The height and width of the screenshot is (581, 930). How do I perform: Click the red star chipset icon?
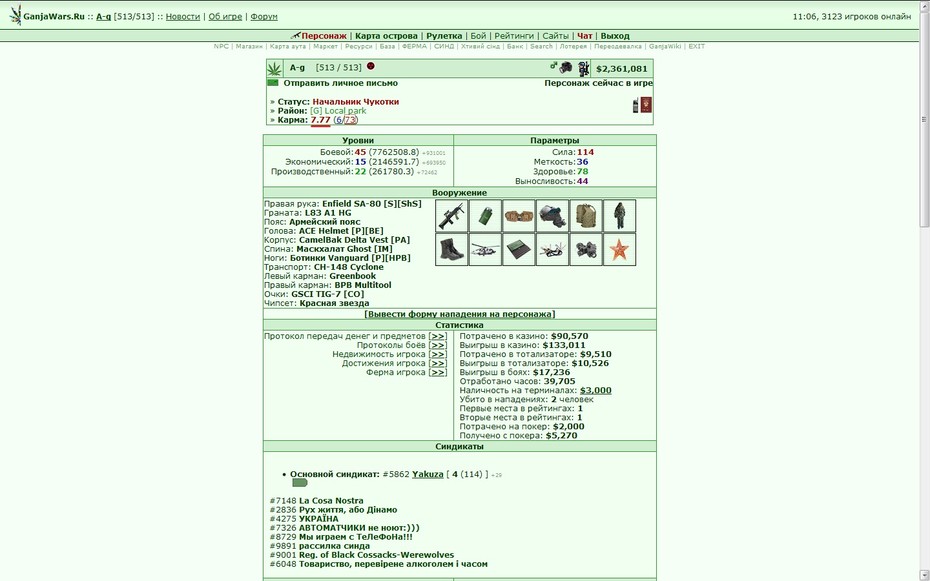pyautogui.click(x=619, y=250)
